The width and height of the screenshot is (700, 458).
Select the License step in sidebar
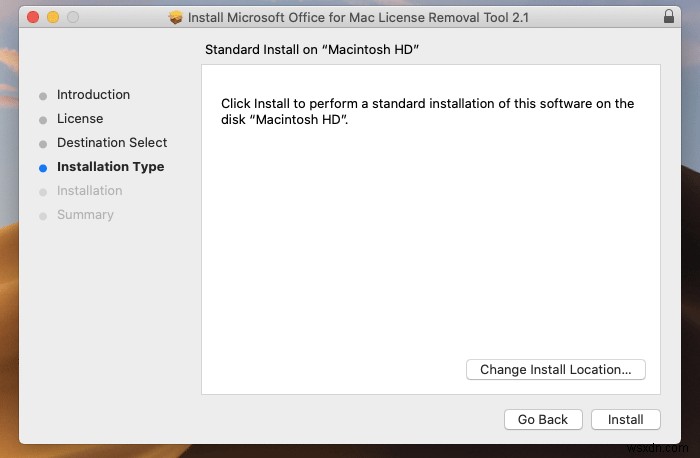click(x=80, y=119)
